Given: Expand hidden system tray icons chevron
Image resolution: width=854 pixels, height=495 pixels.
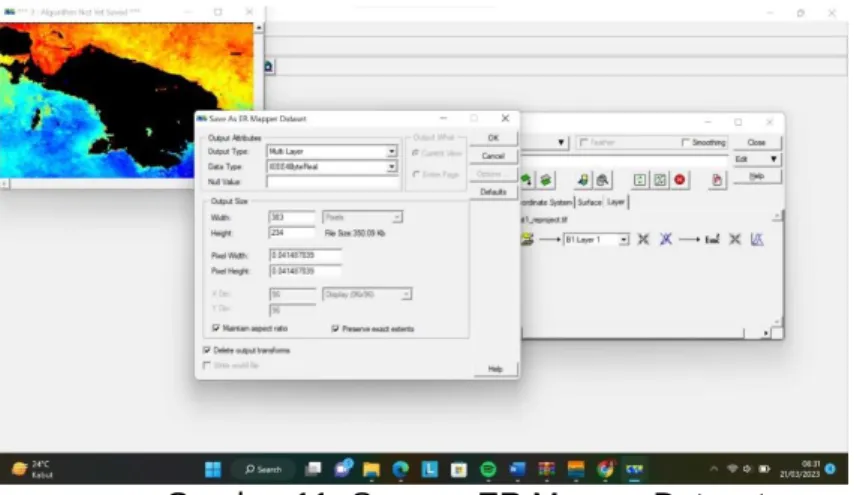Looking at the screenshot, I should (713, 469).
